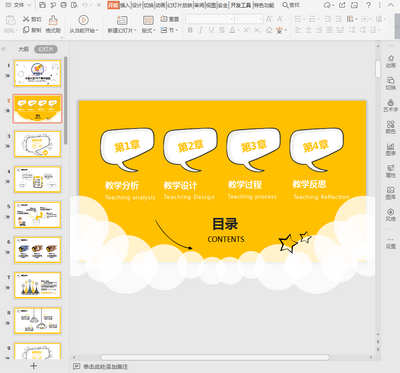Collapse the slide panel with double-chevron

[x=4, y=49]
